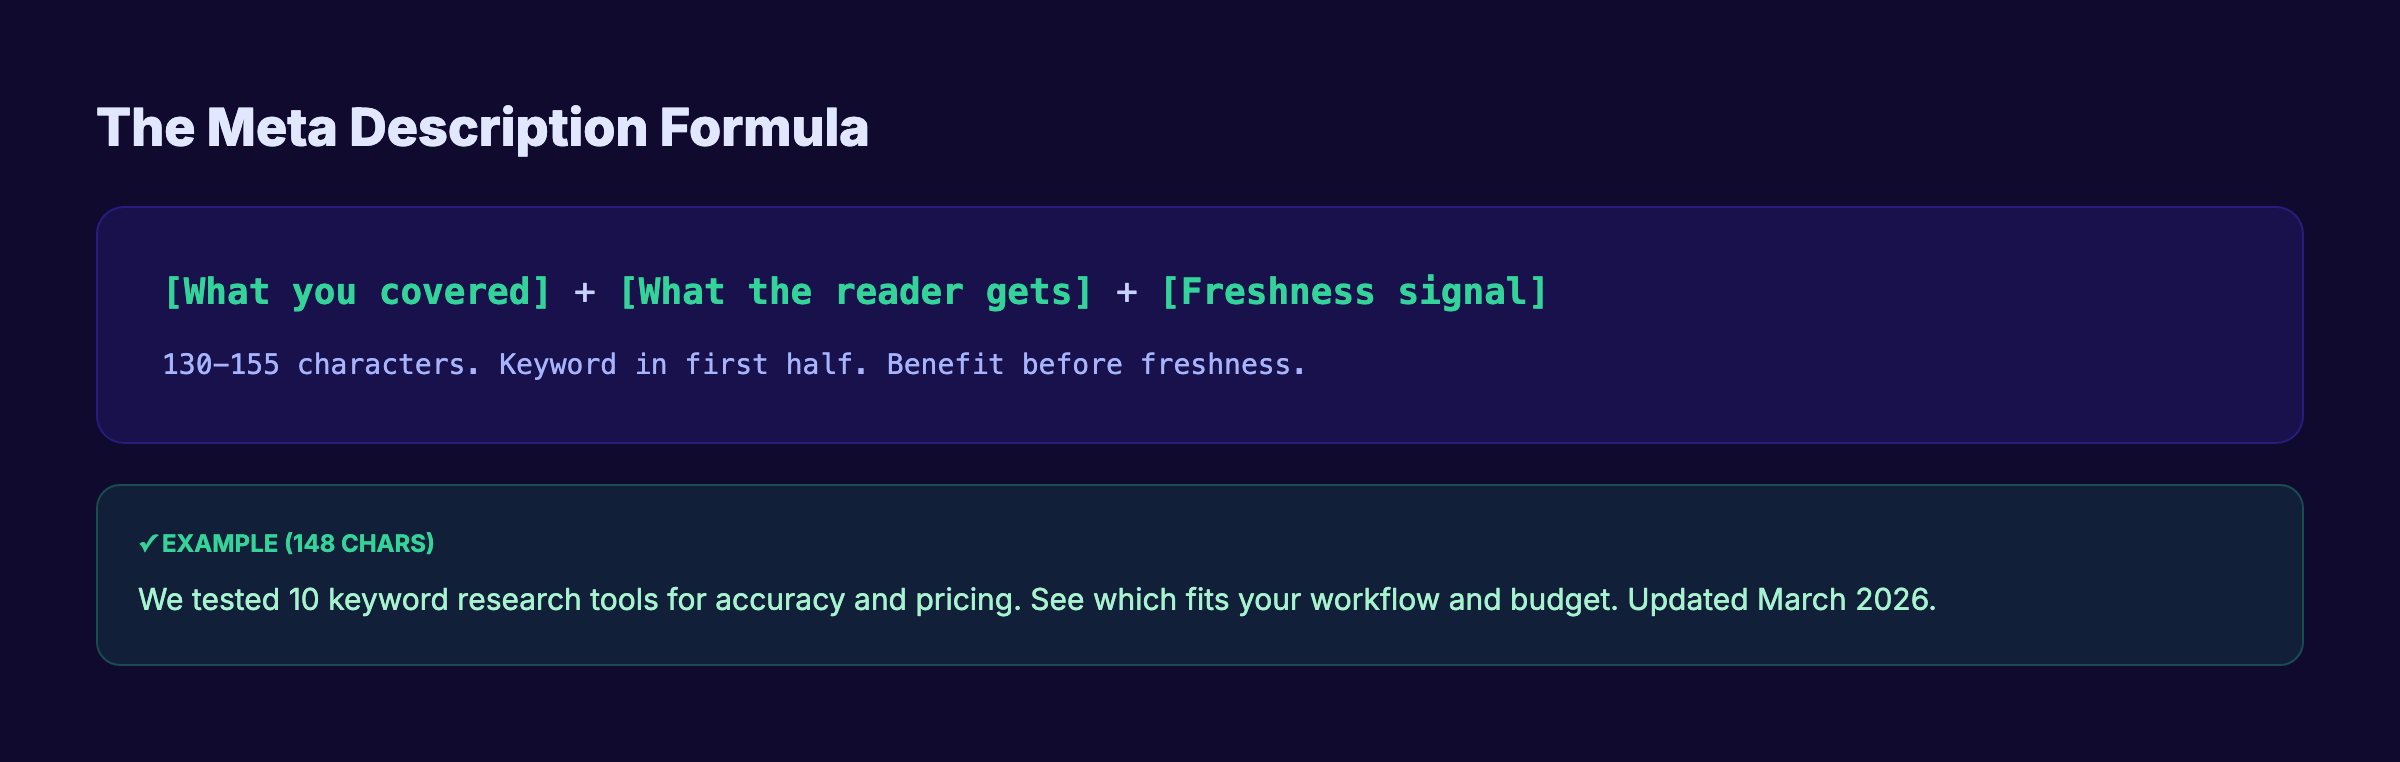This screenshot has width=2400, height=762.
Task: Click the word "pricing" in the example
Action: tap(967, 600)
